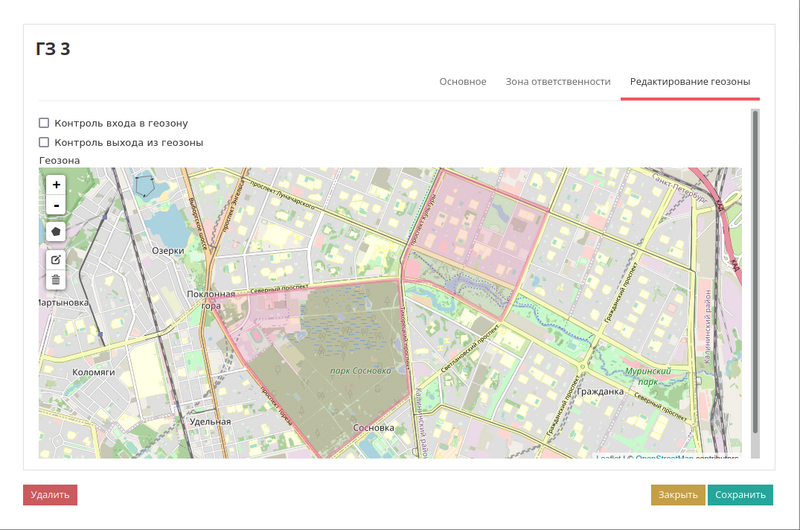Click the Закрыть button
This screenshot has height=530, width=800.
click(678, 494)
